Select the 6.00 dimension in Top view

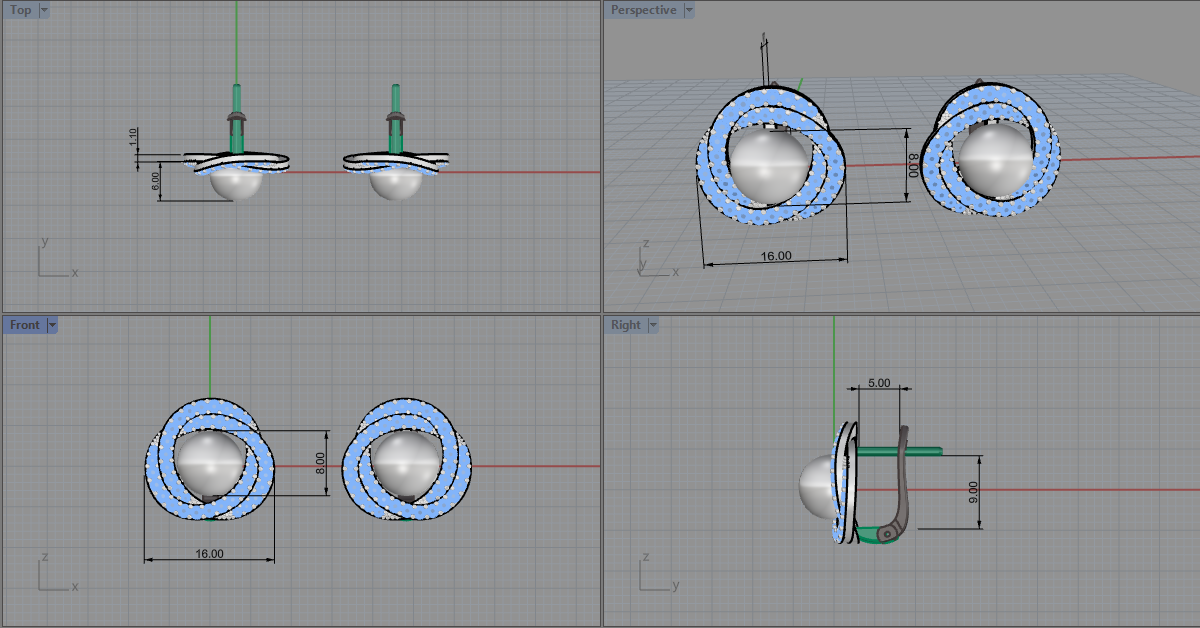click(155, 181)
